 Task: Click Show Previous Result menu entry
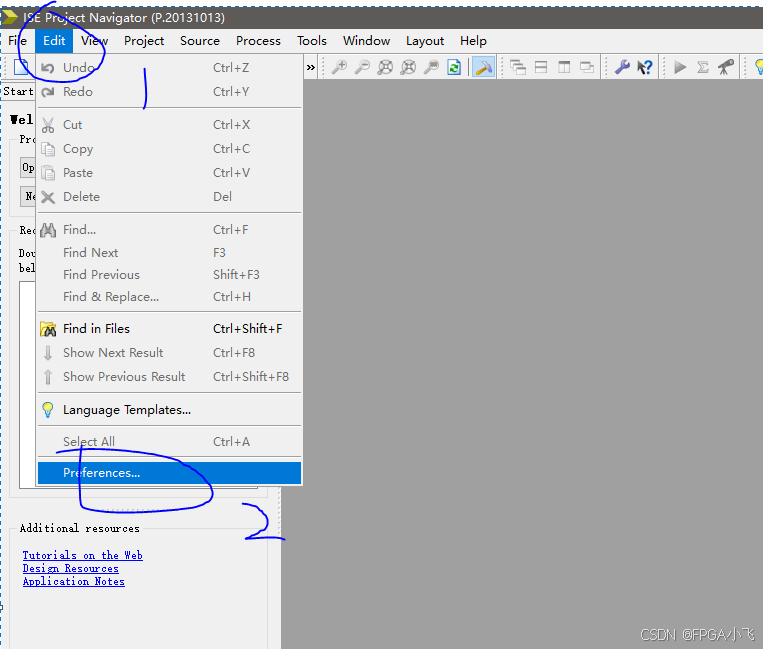click(169, 377)
